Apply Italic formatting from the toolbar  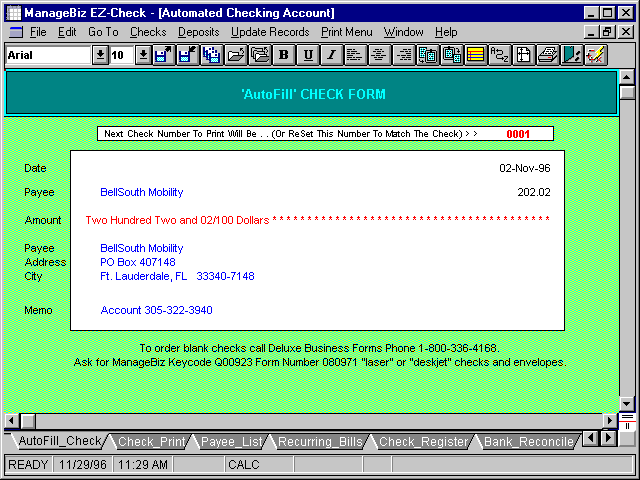click(330, 55)
